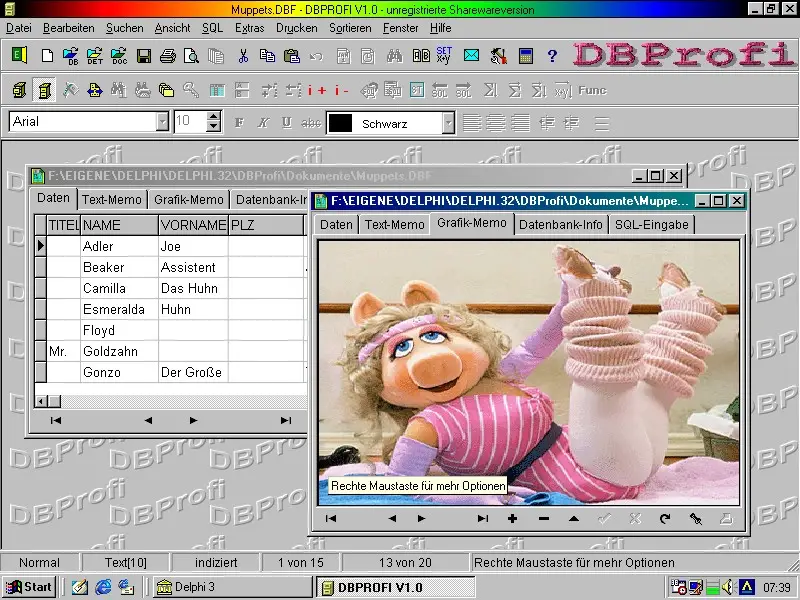Click left arrow of back window horizontal scrollbar

pos(41,402)
